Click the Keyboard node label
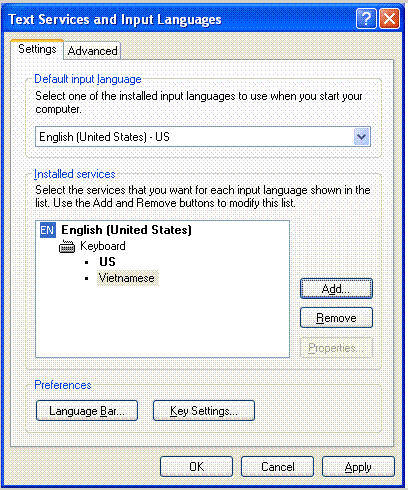The height and width of the screenshot is (490, 408). coord(103,246)
